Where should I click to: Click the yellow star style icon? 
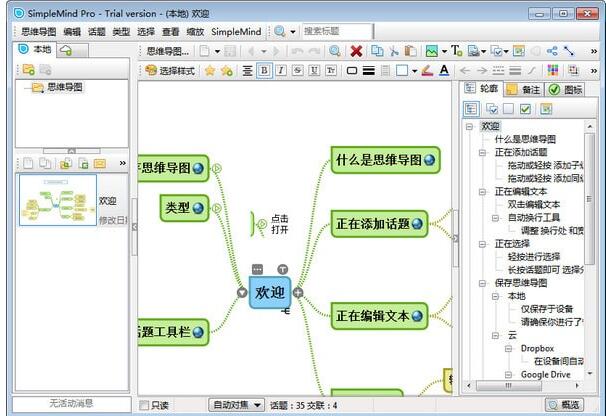[210, 70]
